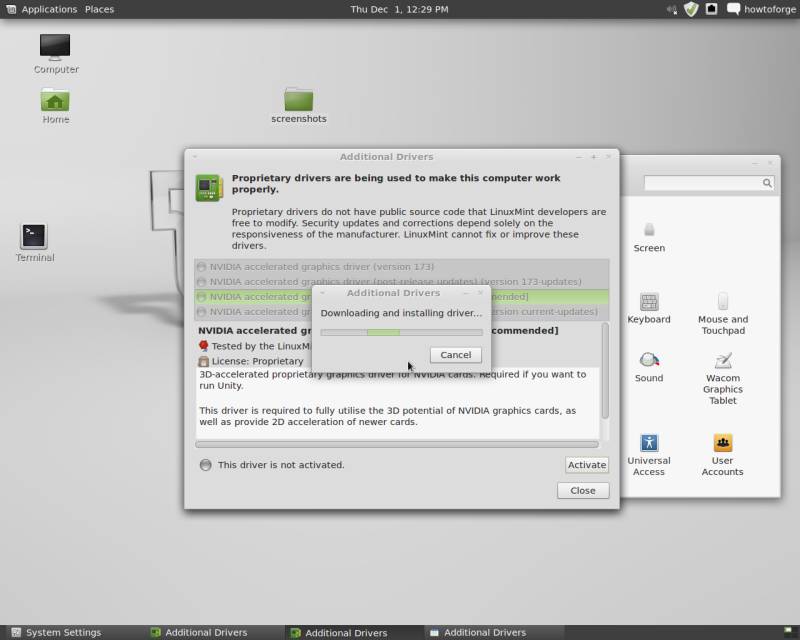Click the workspace switcher in bottom panel corner
The image size is (800, 640).
[x=788, y=631]
